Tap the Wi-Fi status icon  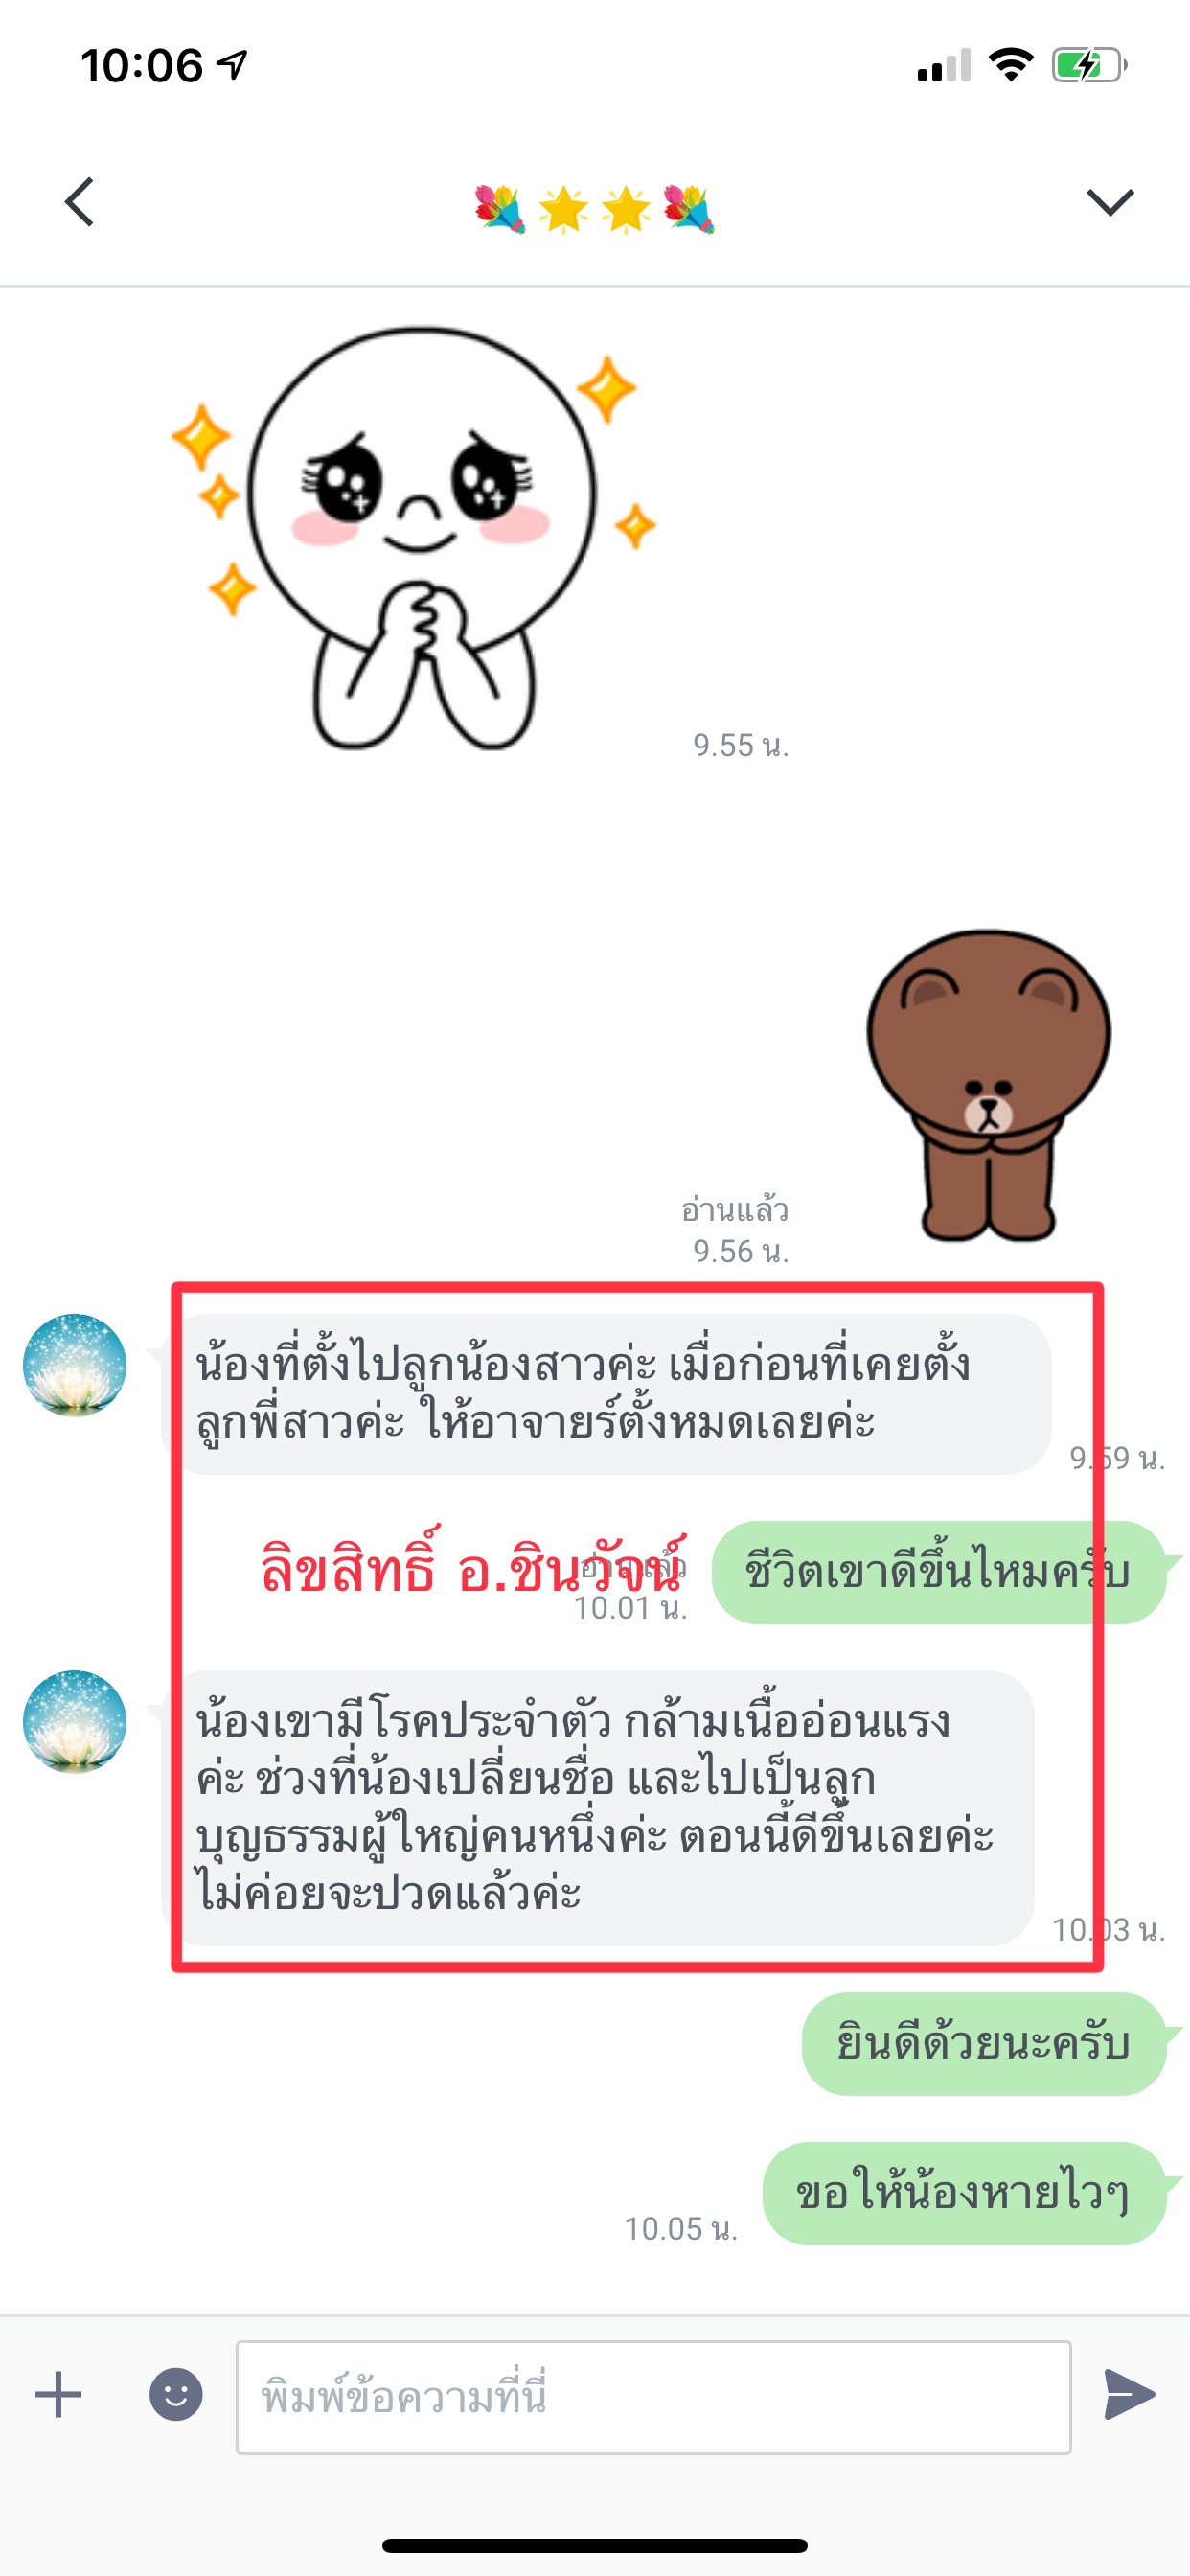(1011, 65)
